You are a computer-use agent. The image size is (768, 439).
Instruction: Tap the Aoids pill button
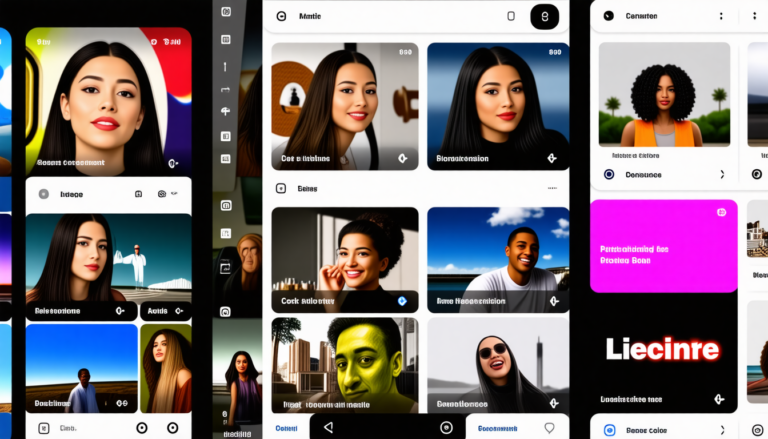166,311
